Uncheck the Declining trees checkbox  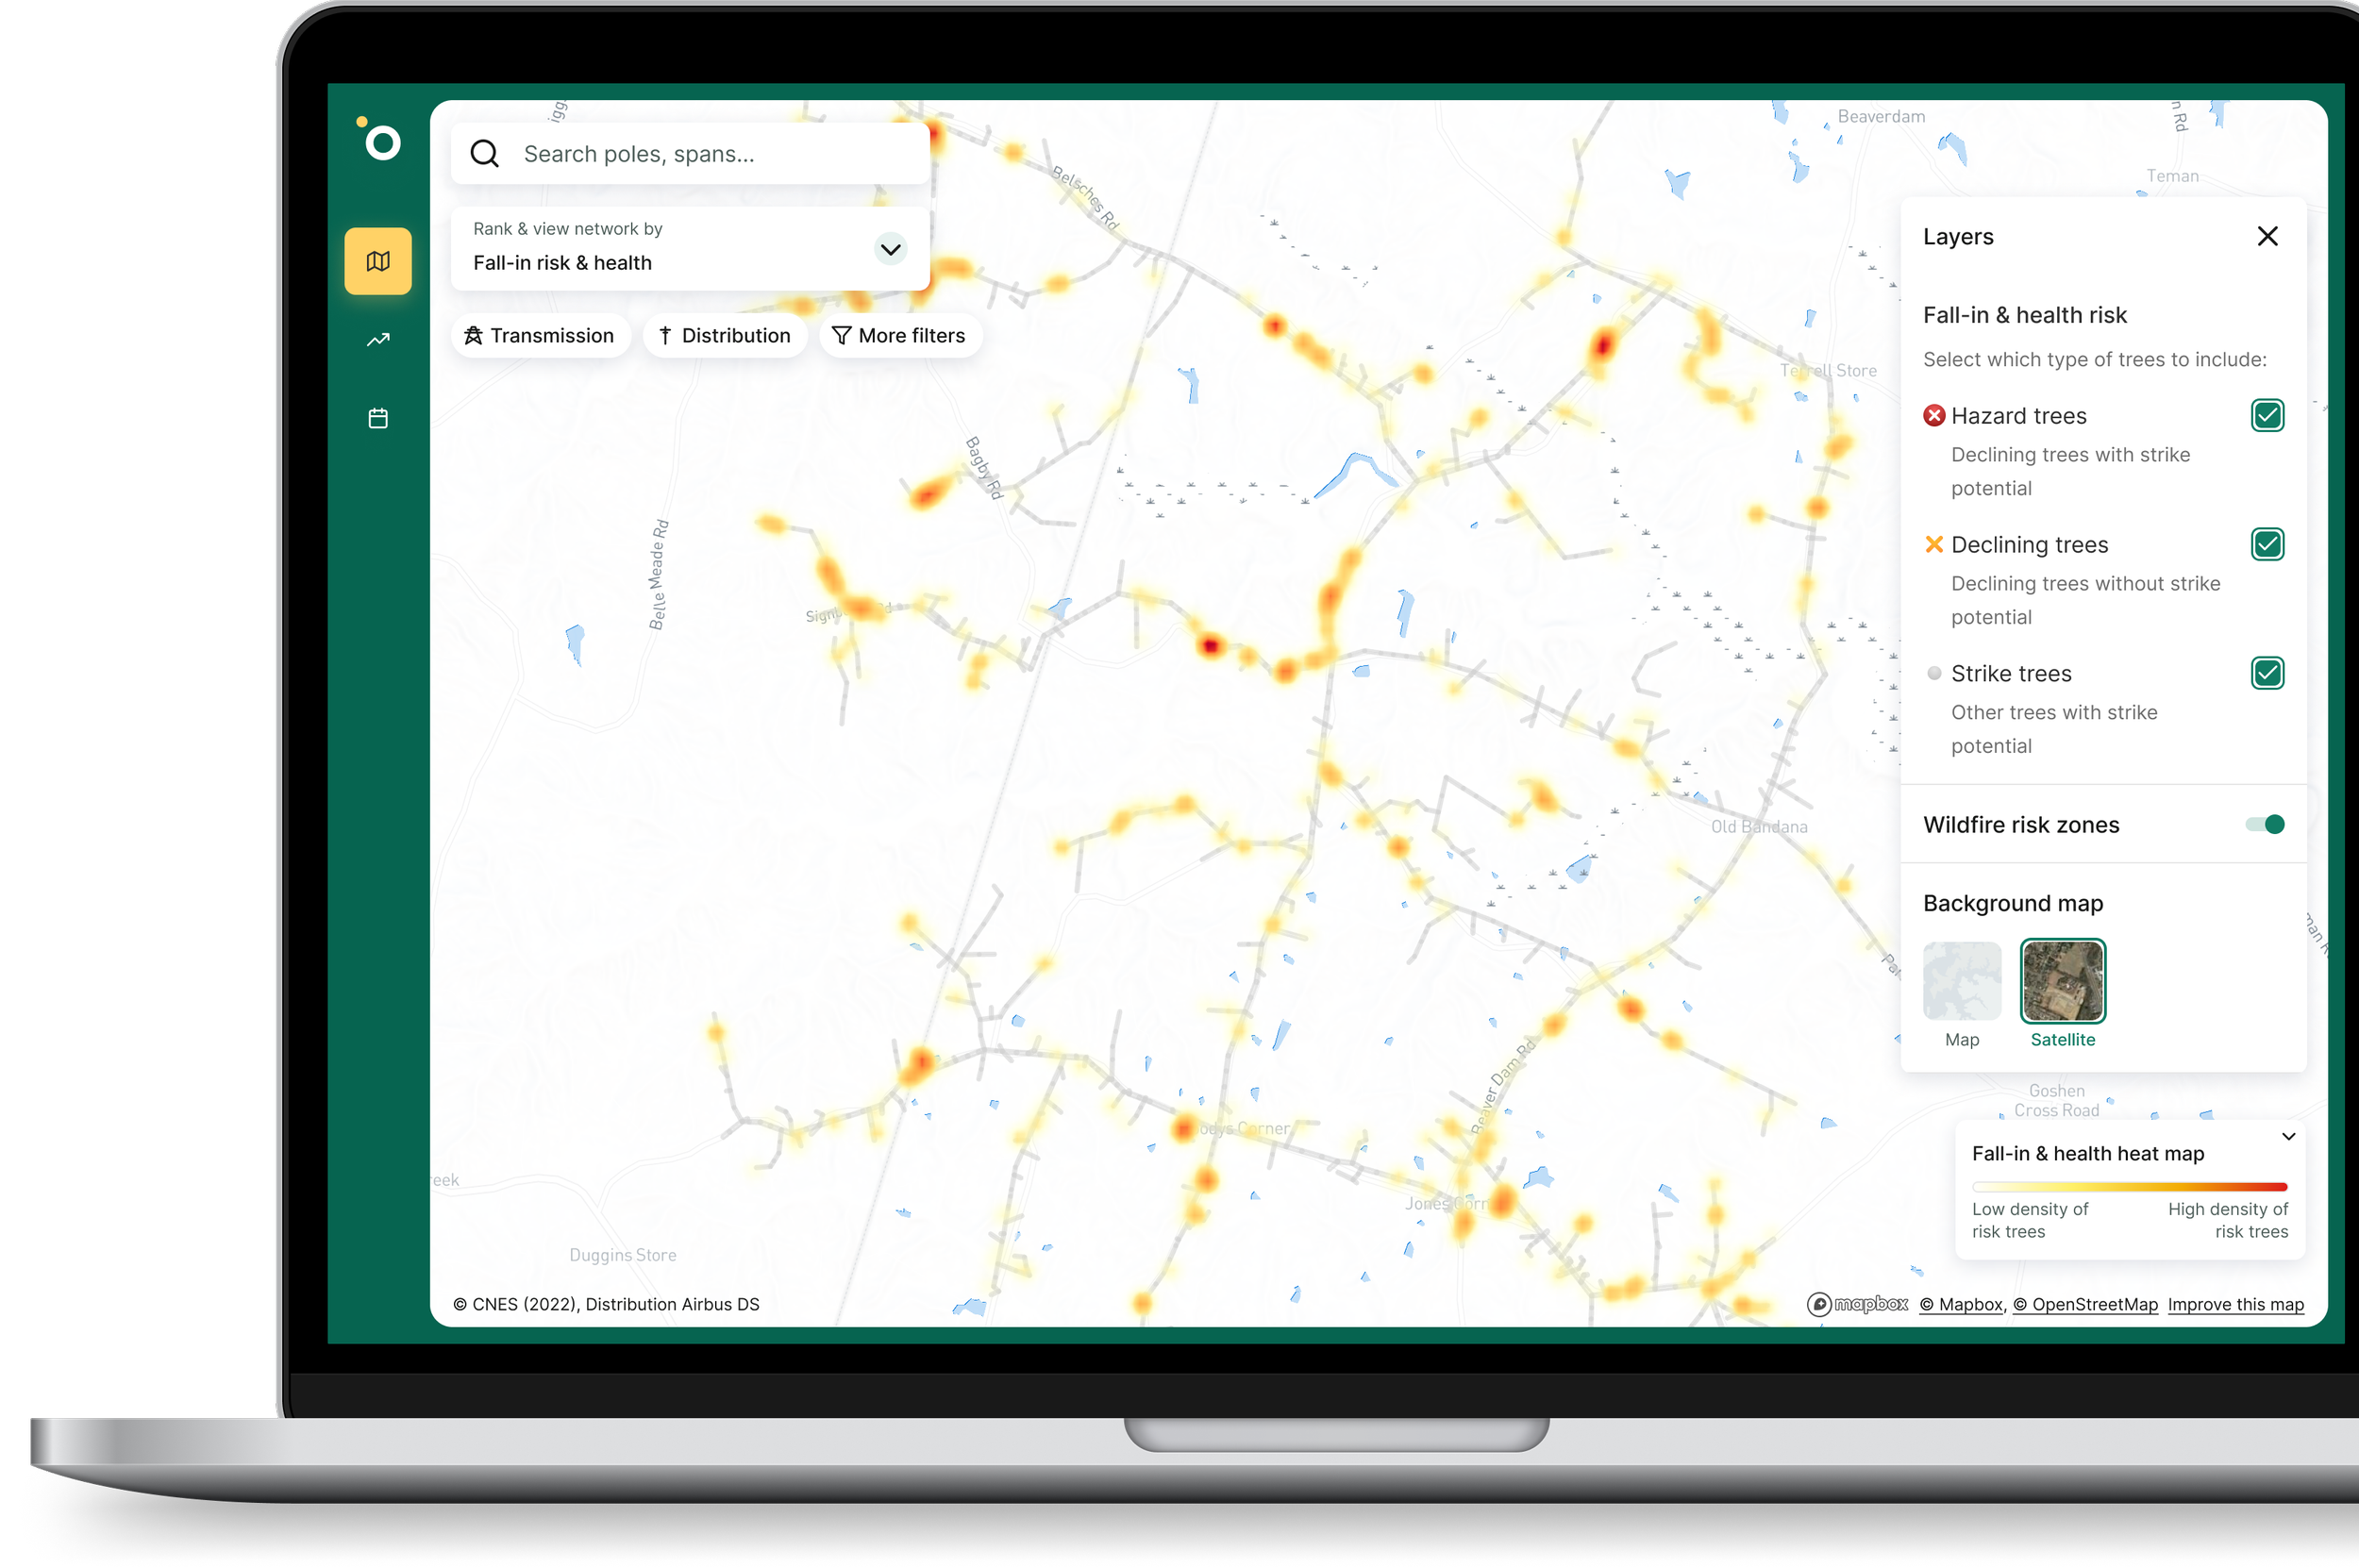coord(2267,544)
